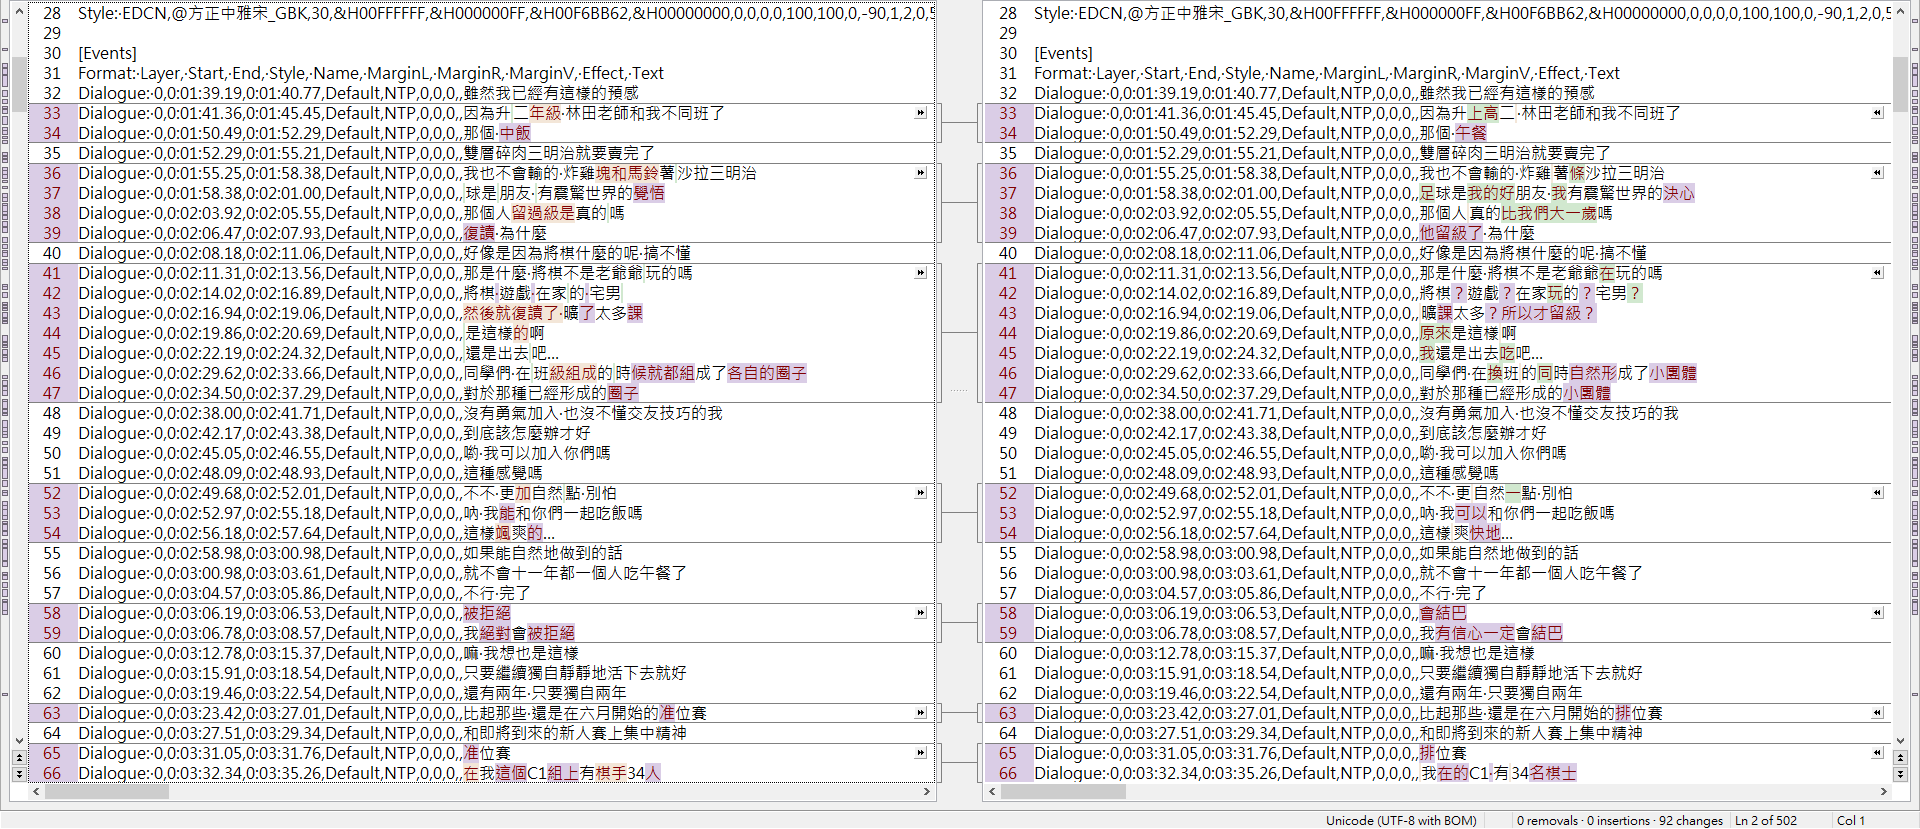
Task: Click left pane horizontal scrollbar left arrow
Action: point(37,791)
